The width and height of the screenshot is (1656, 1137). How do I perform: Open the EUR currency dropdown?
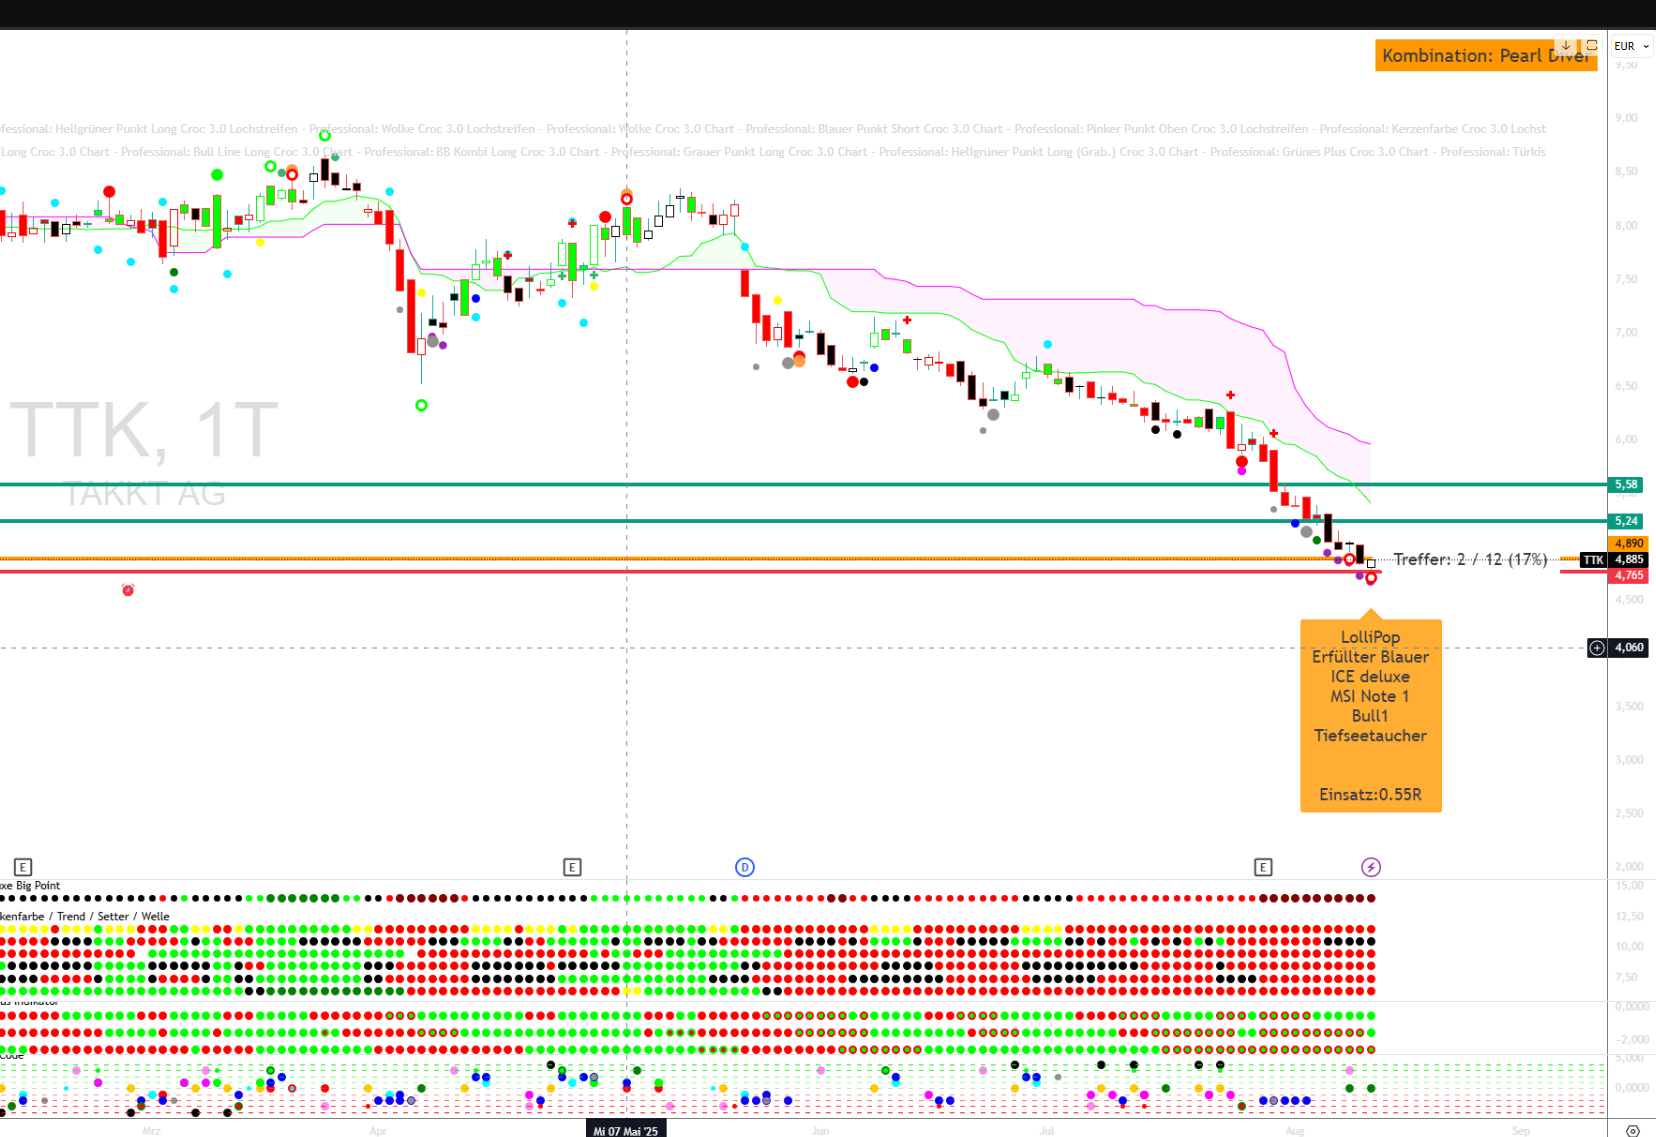1631,46
